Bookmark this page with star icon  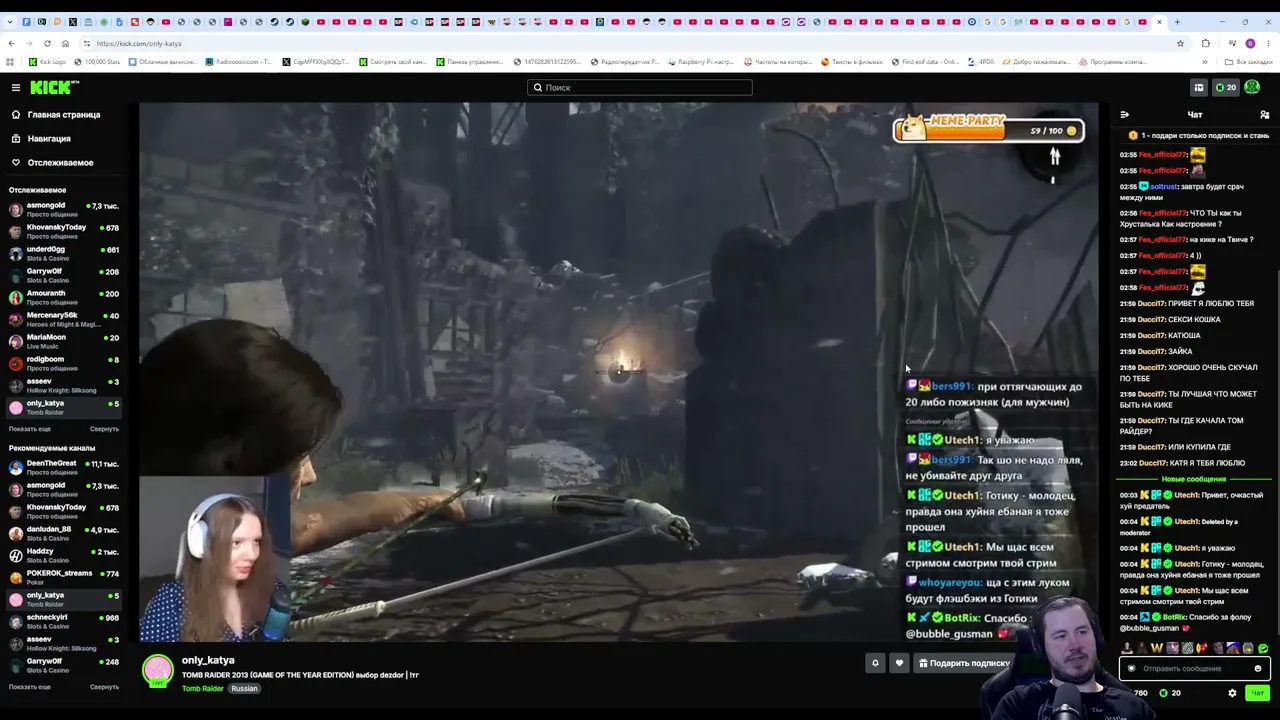1180,44
